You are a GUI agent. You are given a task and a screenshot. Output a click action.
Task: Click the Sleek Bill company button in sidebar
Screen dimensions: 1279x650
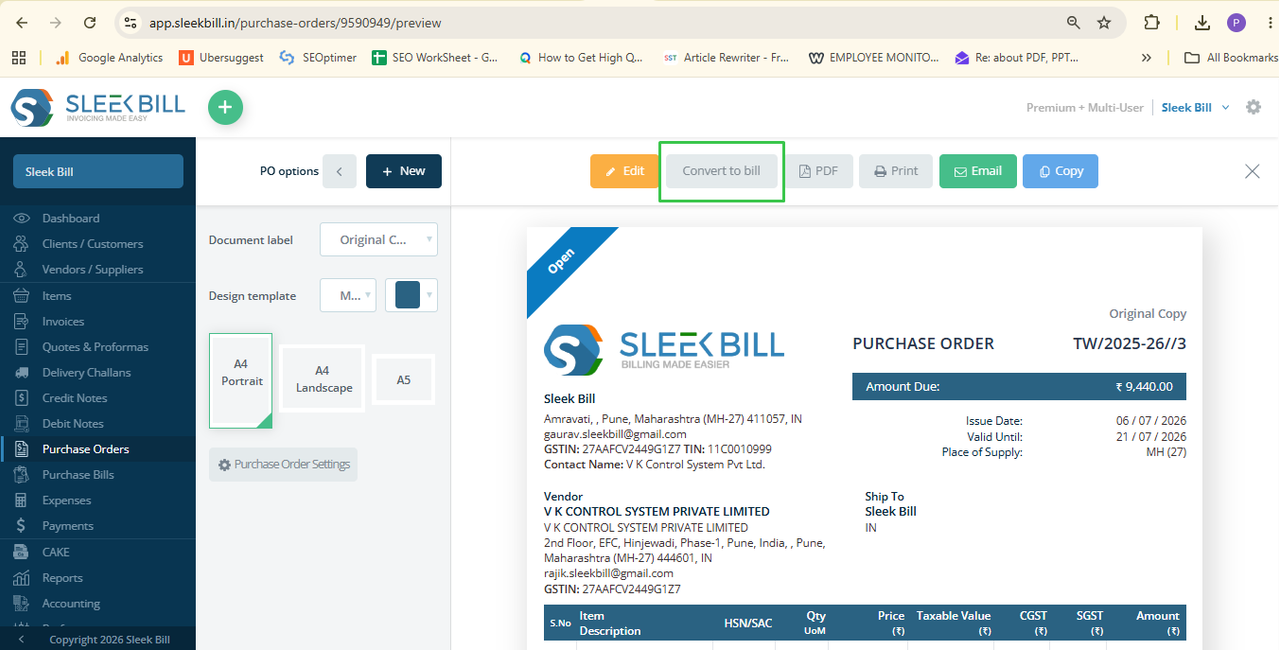[x=98, y=171]
